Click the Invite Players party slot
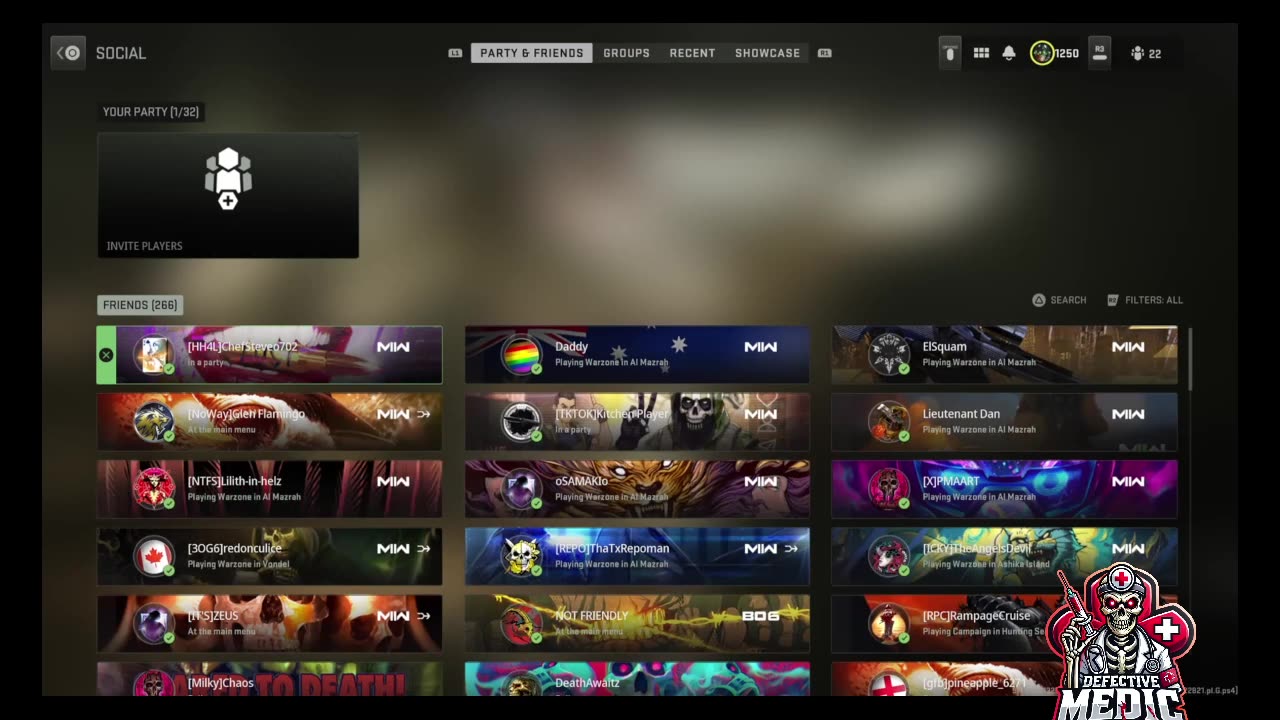Screen dimensions: 1280x720 point(228,195)
